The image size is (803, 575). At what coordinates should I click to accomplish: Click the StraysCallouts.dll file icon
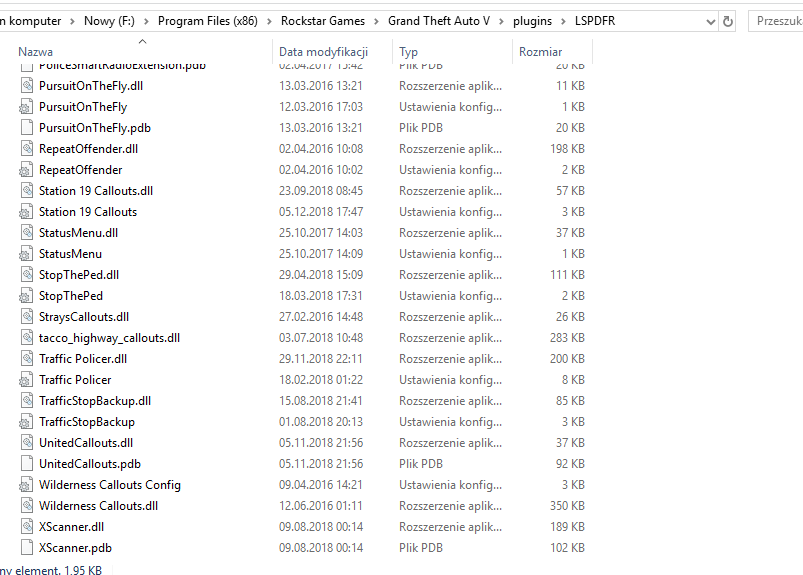coord(27,316)
